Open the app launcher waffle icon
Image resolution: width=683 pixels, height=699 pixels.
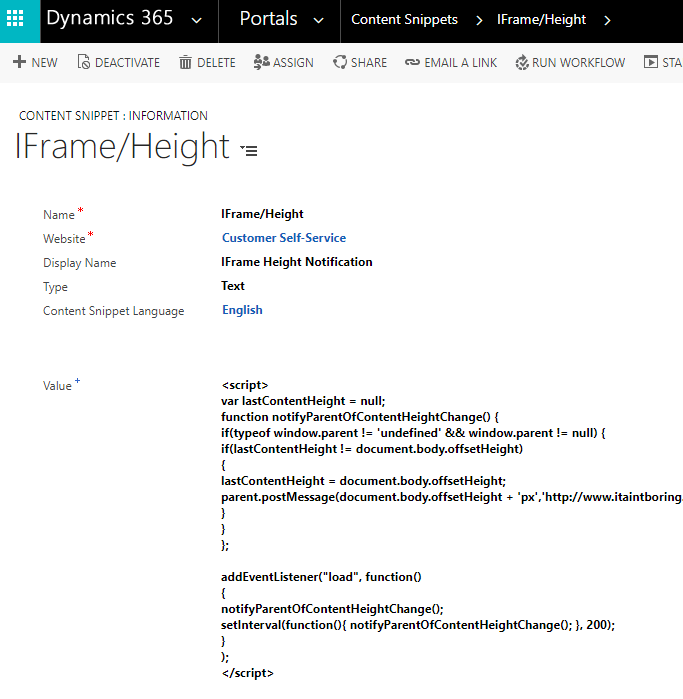15,18
